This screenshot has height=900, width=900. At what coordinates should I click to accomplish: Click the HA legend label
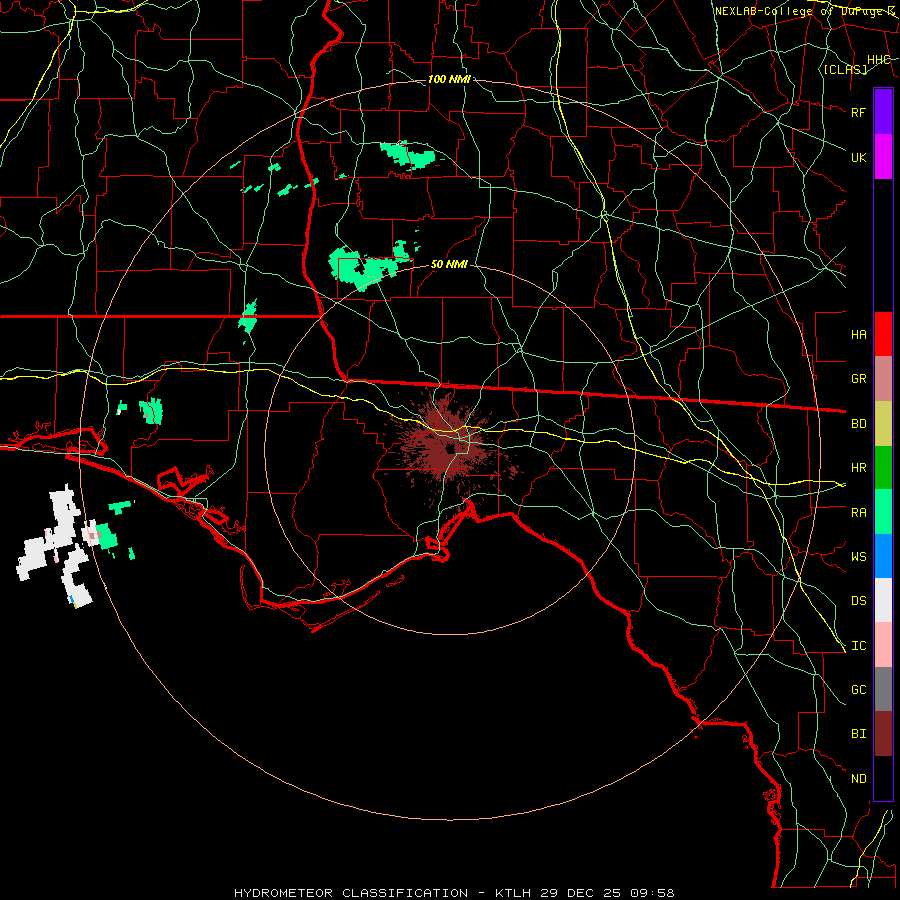point(859,334)
